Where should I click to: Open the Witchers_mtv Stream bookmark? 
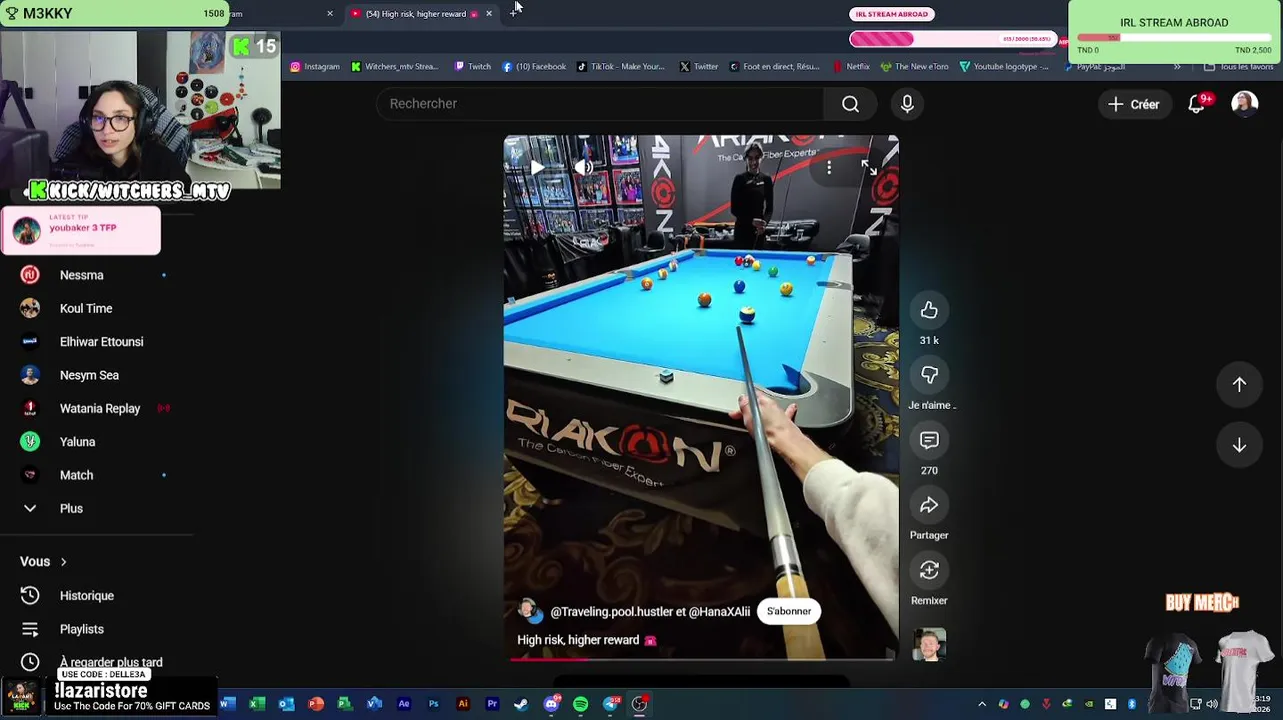[x=395, y=67]
